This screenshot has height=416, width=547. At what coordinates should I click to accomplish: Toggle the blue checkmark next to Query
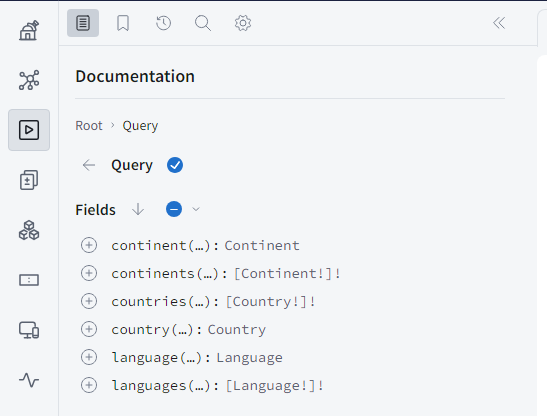coord(175,165)
